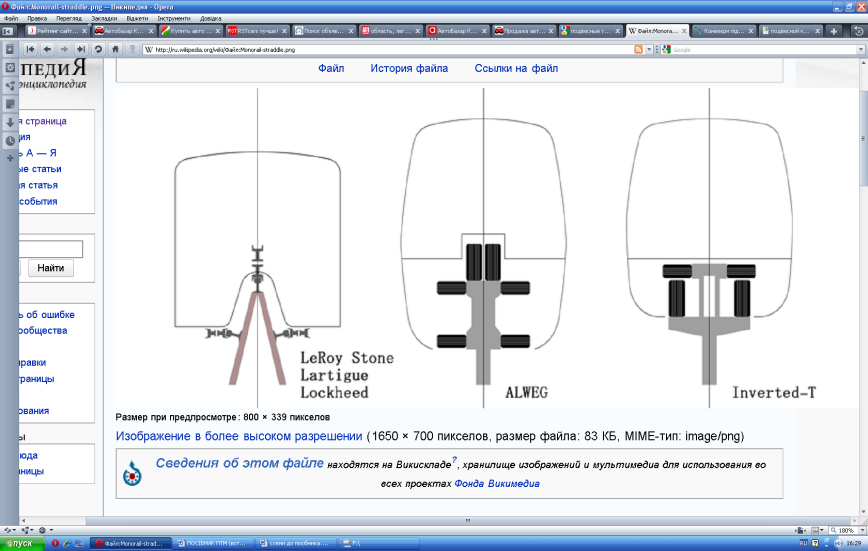Reload the page
868x551 pixels.
click(x=98, y=49)
